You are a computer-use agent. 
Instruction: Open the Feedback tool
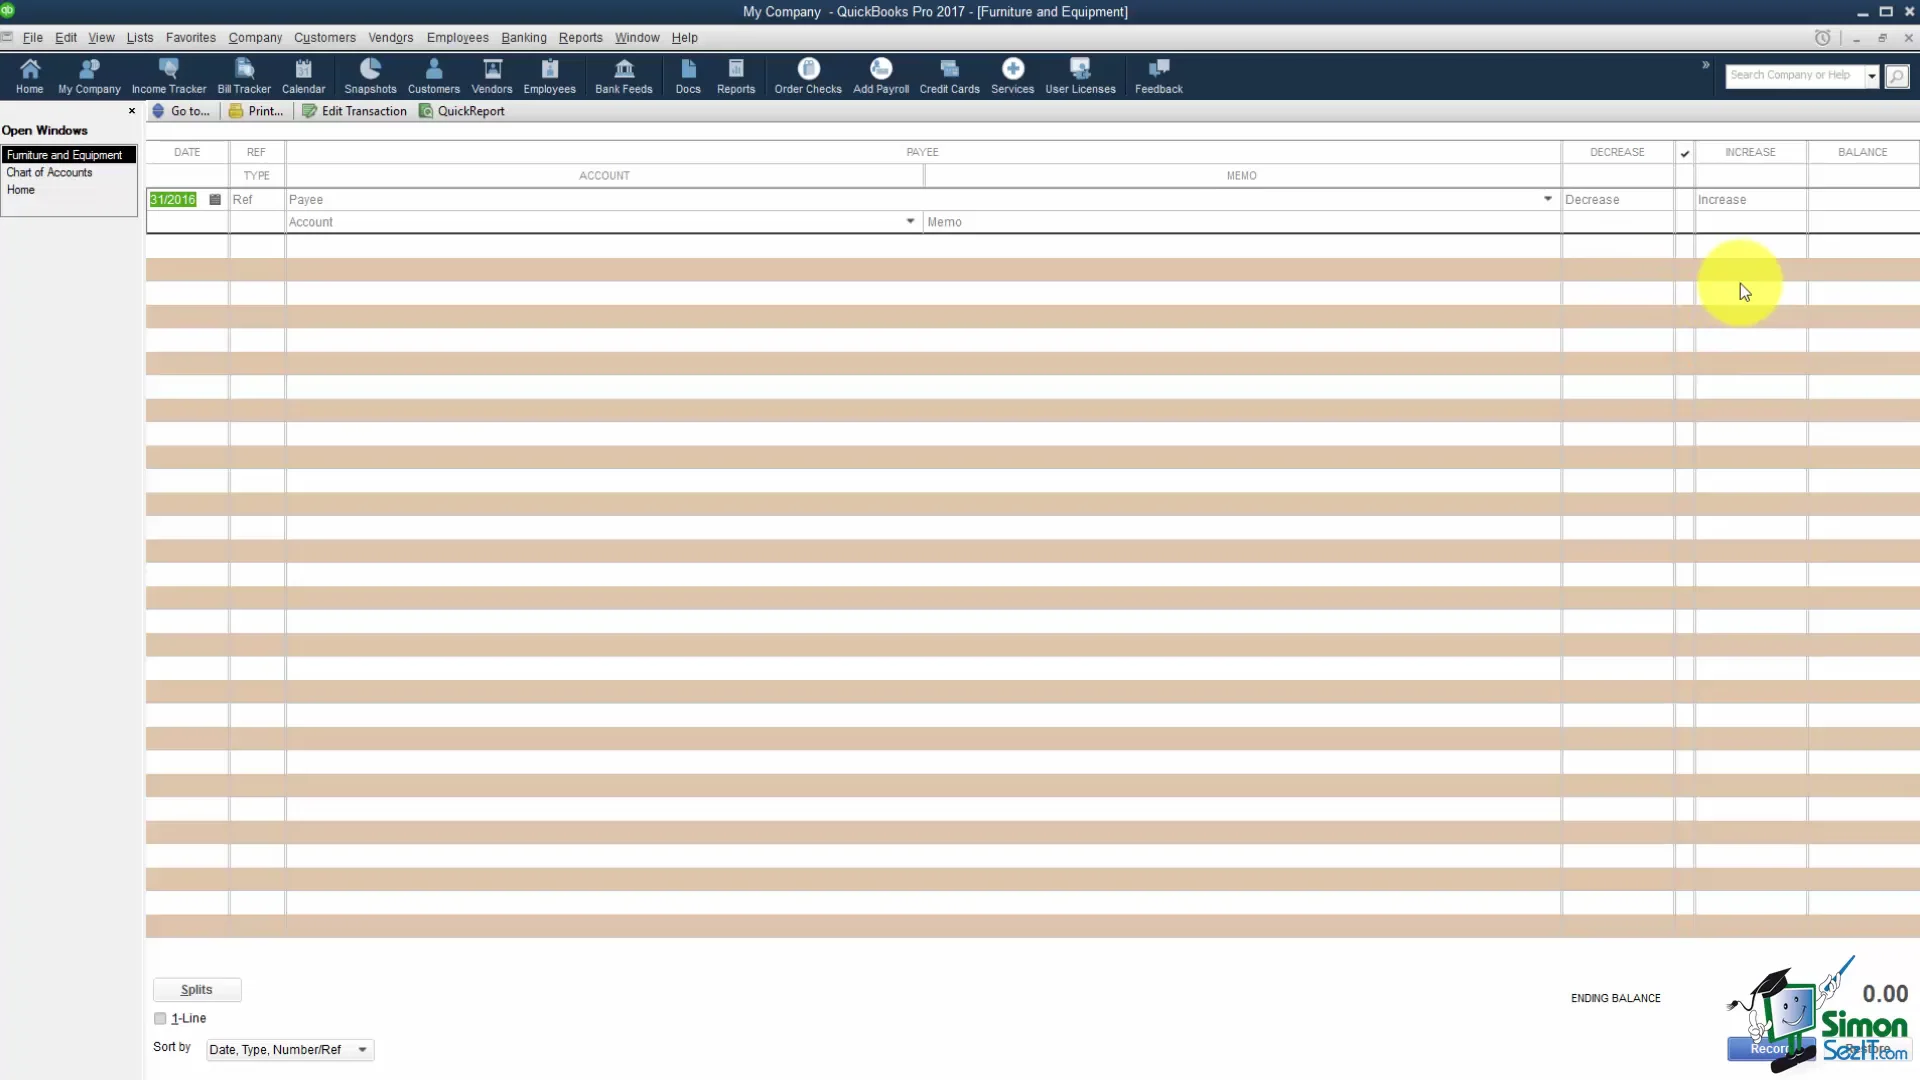pos(1158,75)
